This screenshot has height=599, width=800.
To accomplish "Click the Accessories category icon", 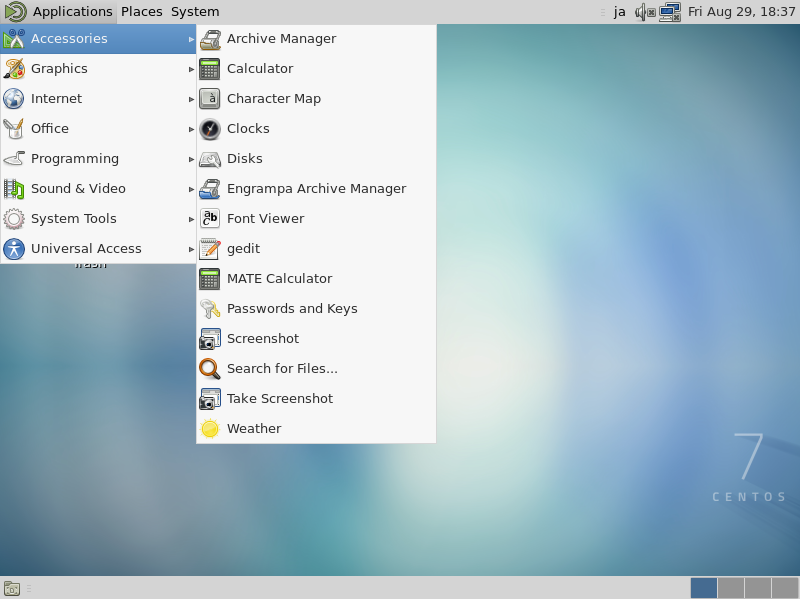I will click(x=14, y=39).
